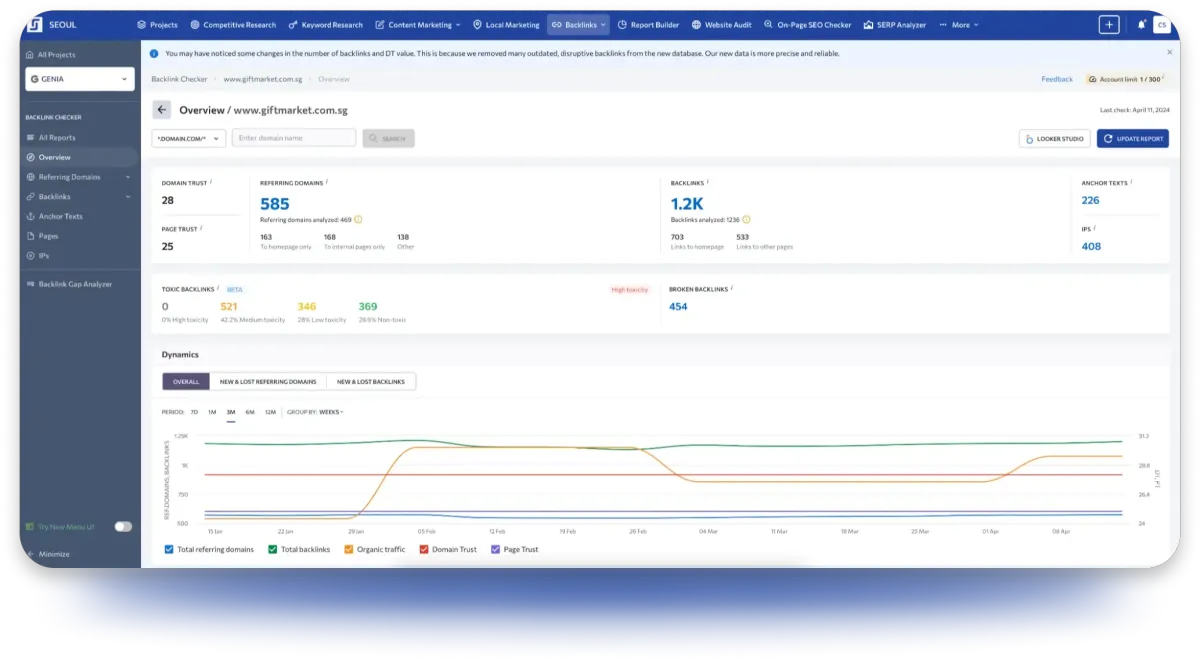1200x662 pixels.
Task: Open the 408 IPs link
Action: pyautogui.click(x=1091, y=246)
